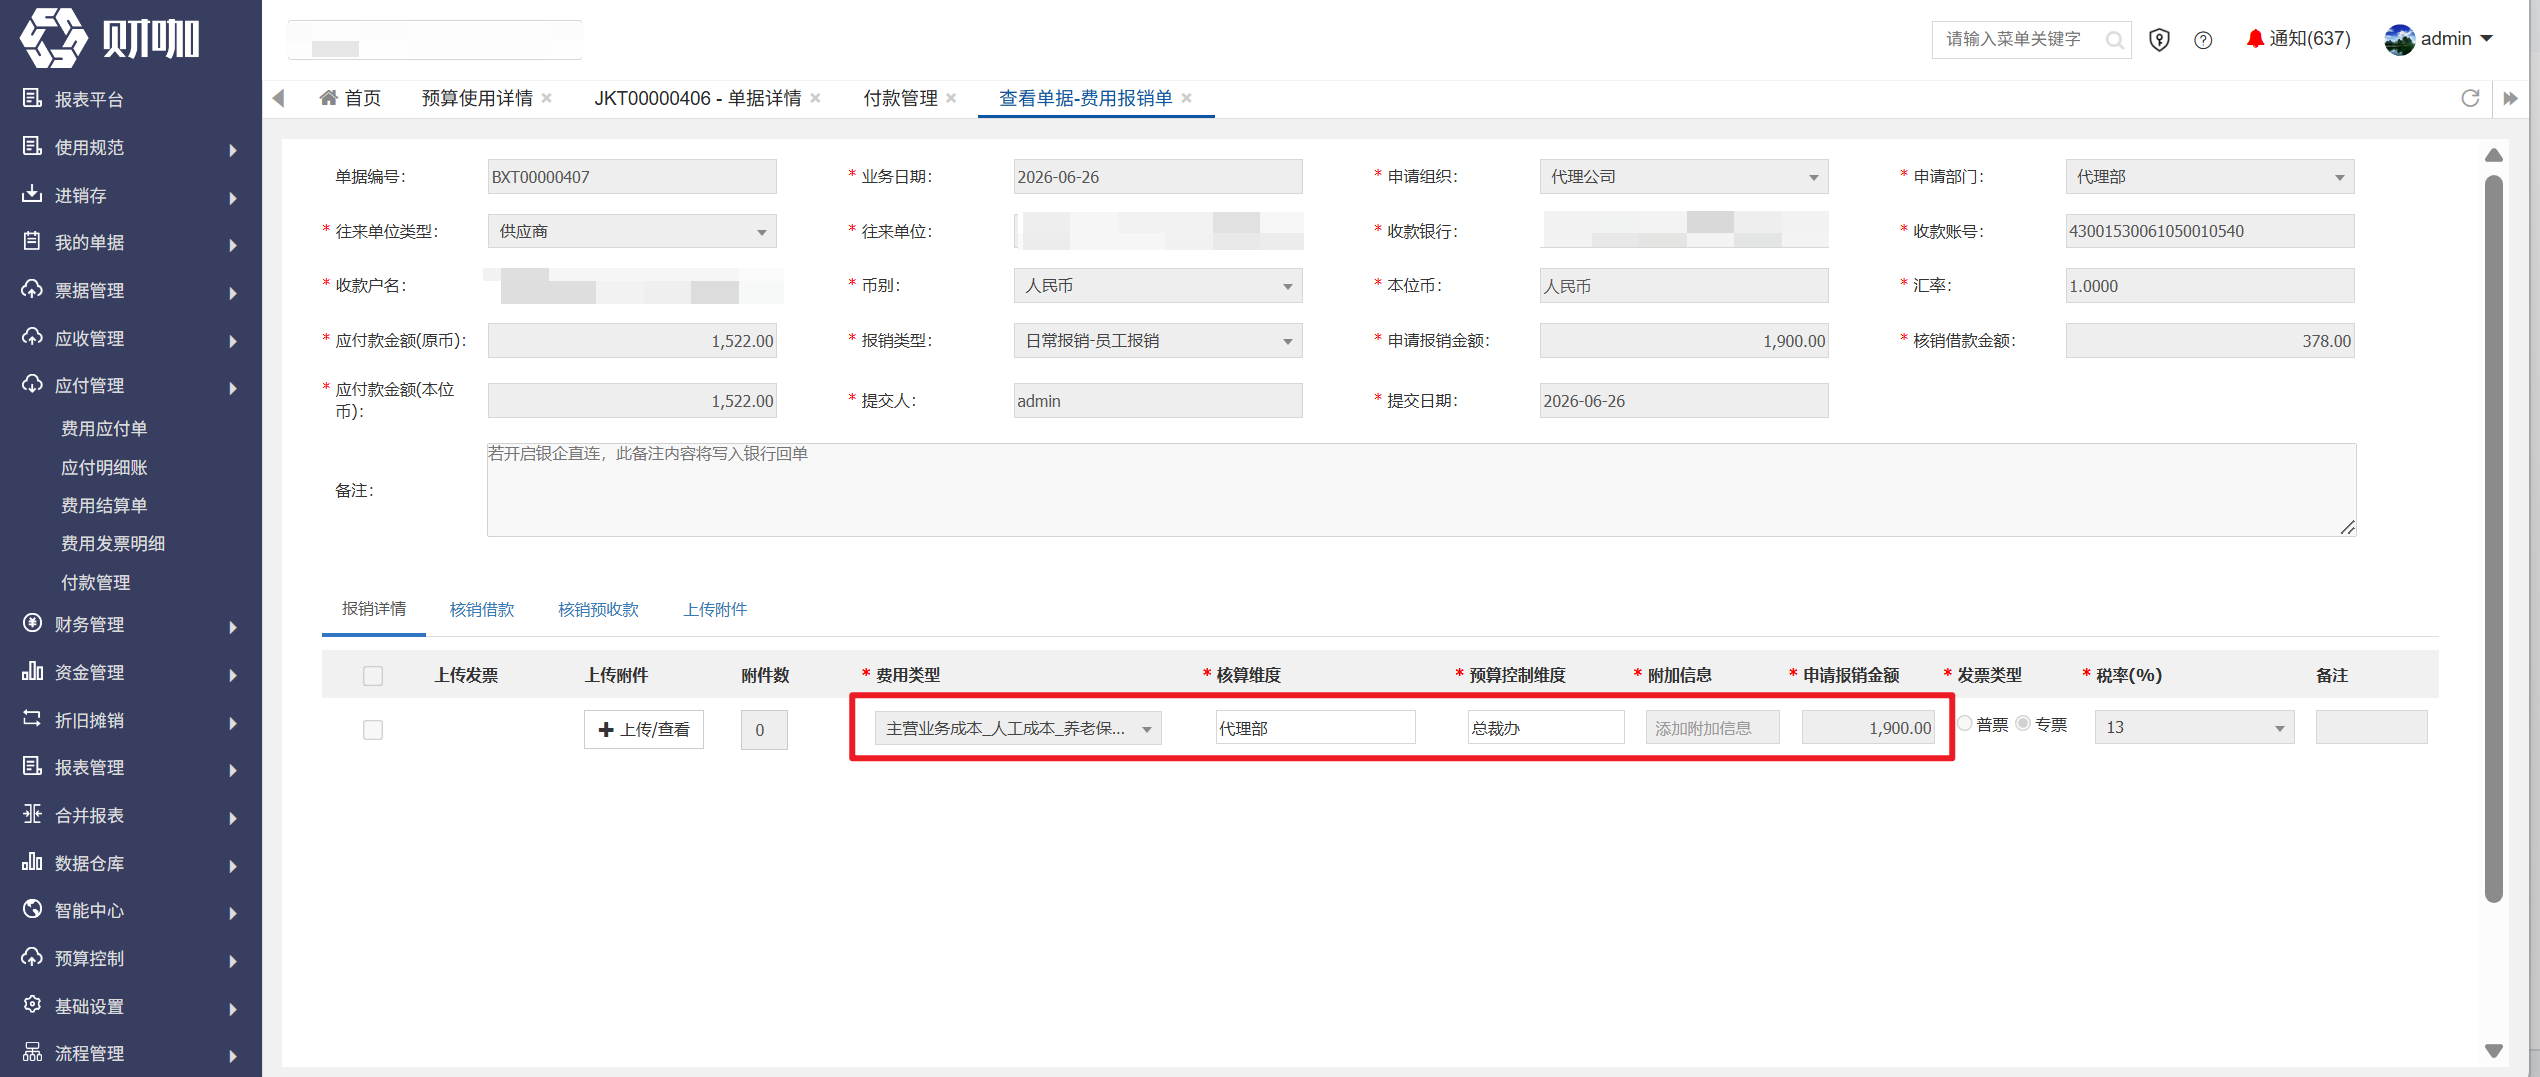
Task: Check the first row checkbox in table
Action: 373,730
